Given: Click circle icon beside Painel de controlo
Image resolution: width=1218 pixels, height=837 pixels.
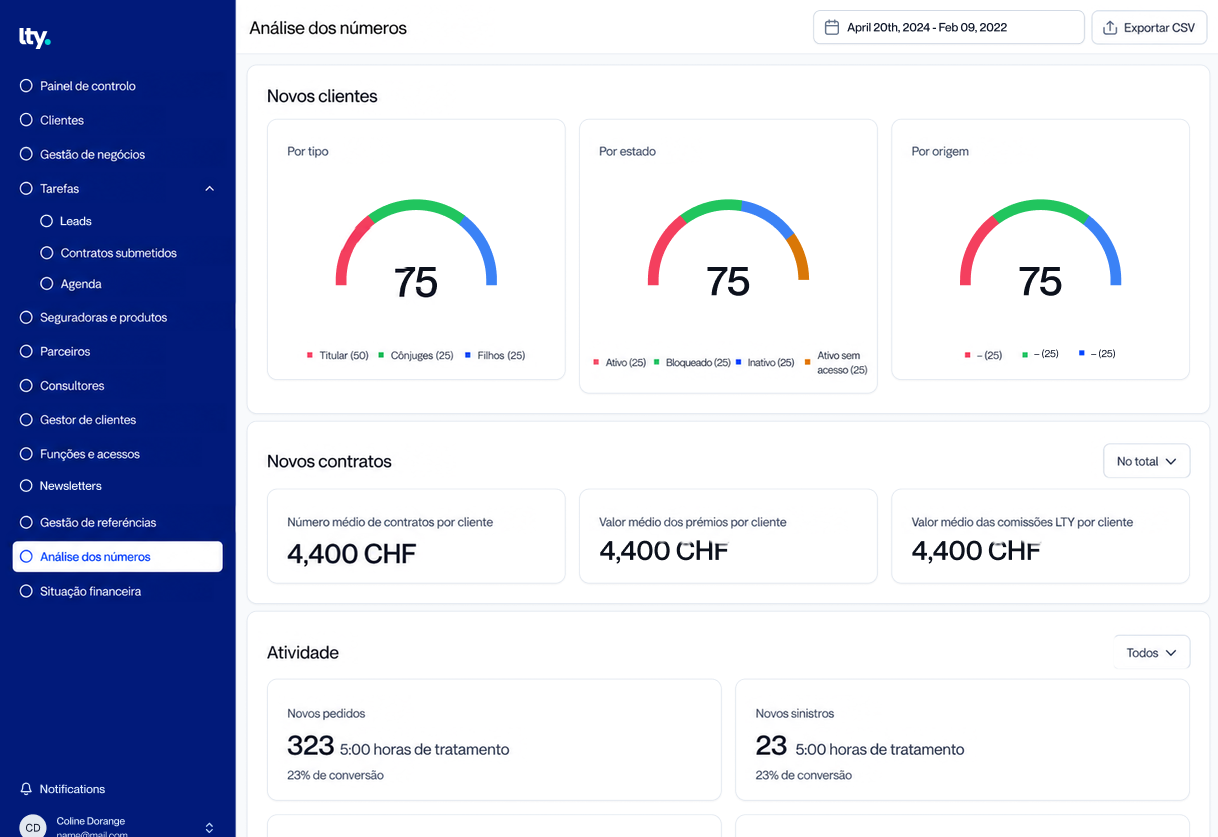Looking at the screenshot, I should pos(27,86).
